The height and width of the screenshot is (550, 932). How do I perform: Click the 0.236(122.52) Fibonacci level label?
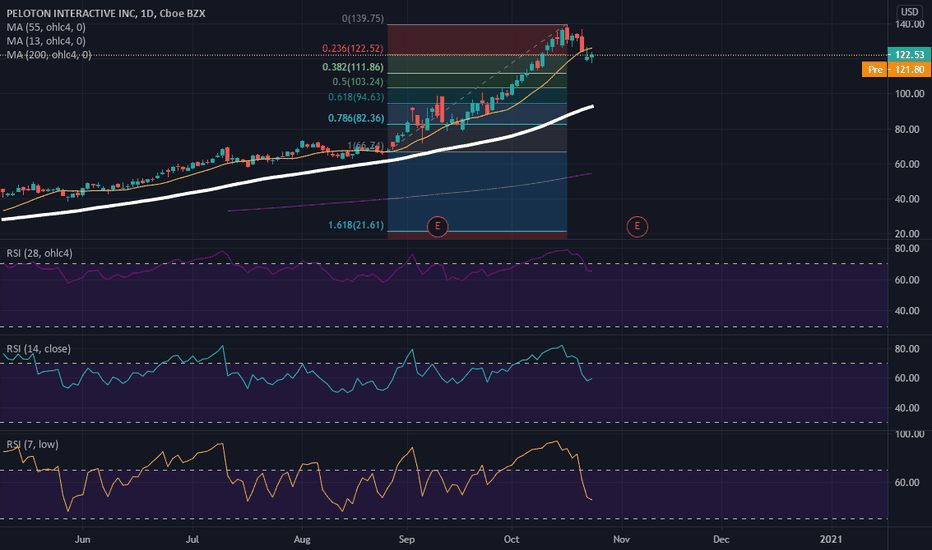point(352,49)
